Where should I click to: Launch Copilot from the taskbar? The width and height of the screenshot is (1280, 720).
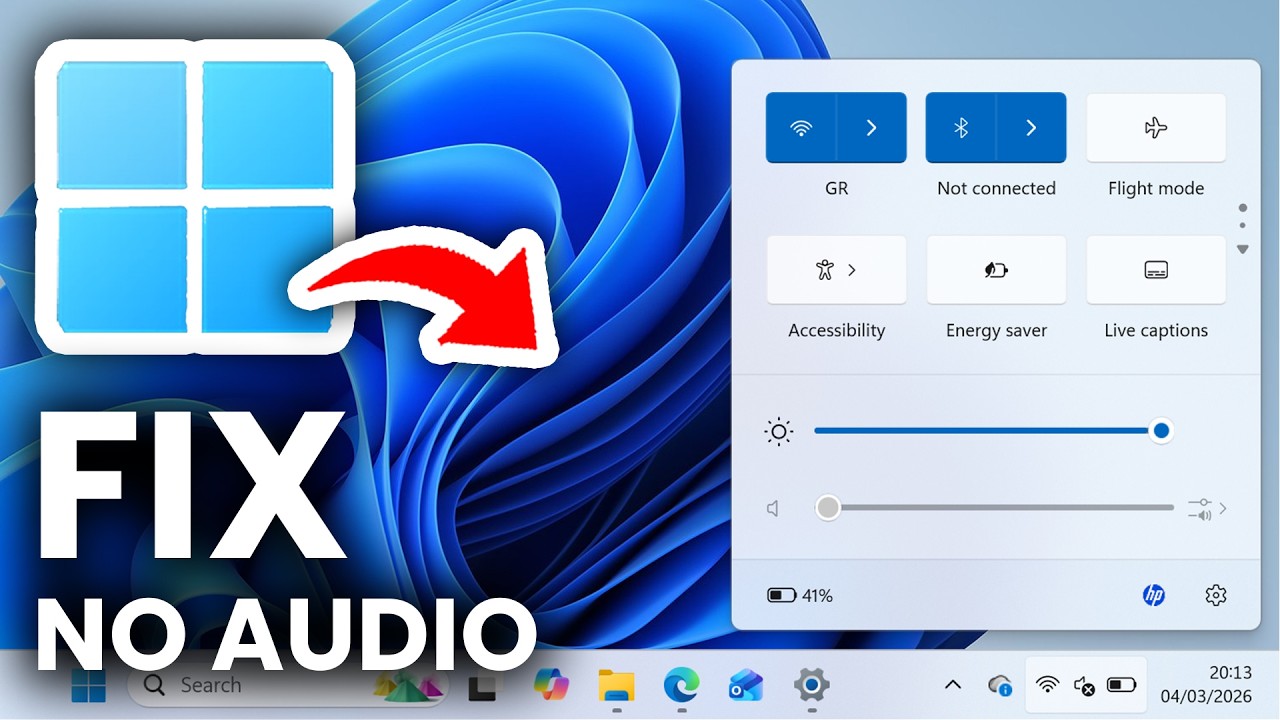(x=551, y=685)
